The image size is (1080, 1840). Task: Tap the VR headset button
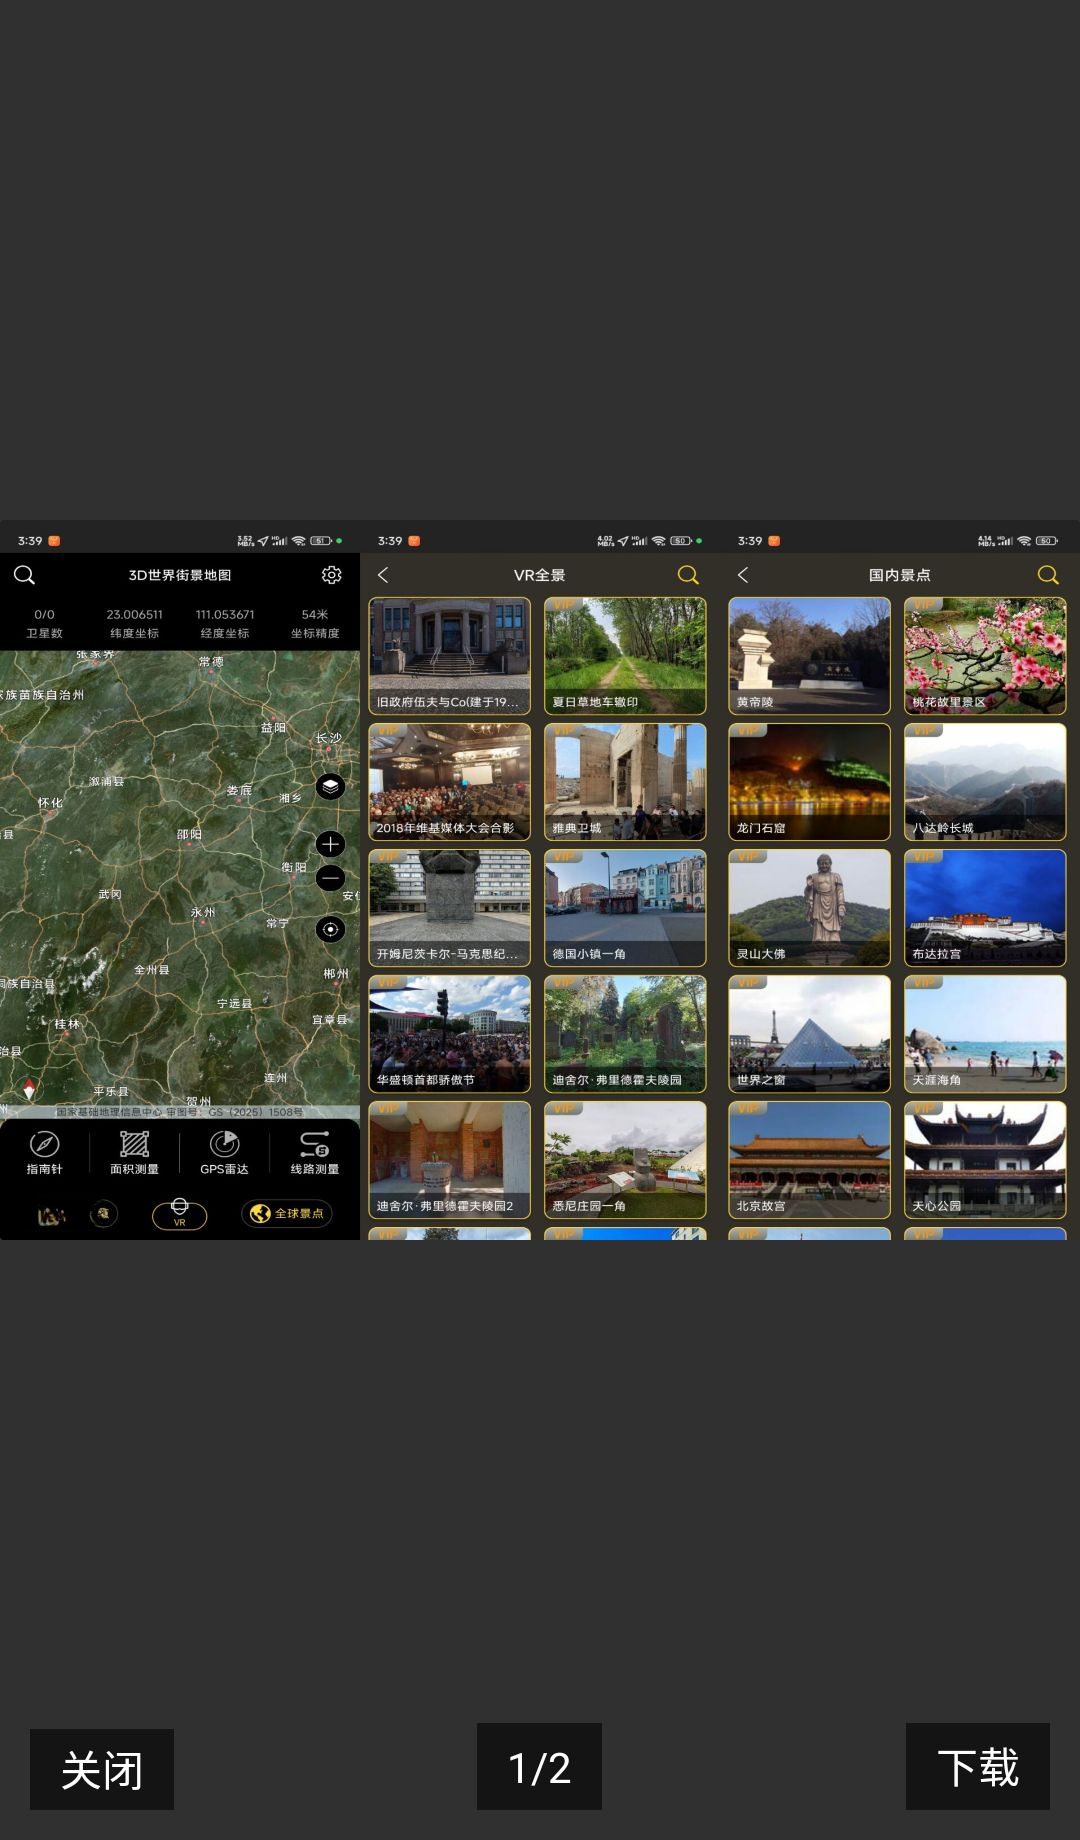[180, 1214]
